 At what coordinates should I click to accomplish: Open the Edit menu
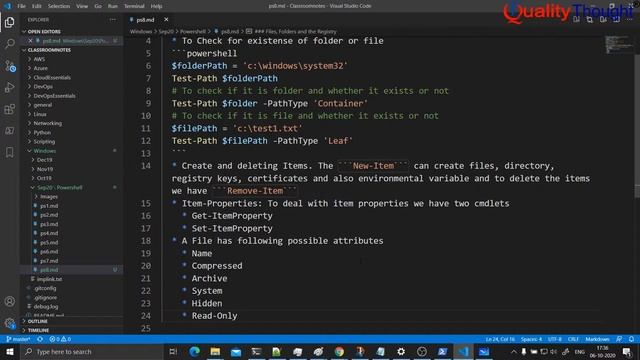click(x=37, y=6)
